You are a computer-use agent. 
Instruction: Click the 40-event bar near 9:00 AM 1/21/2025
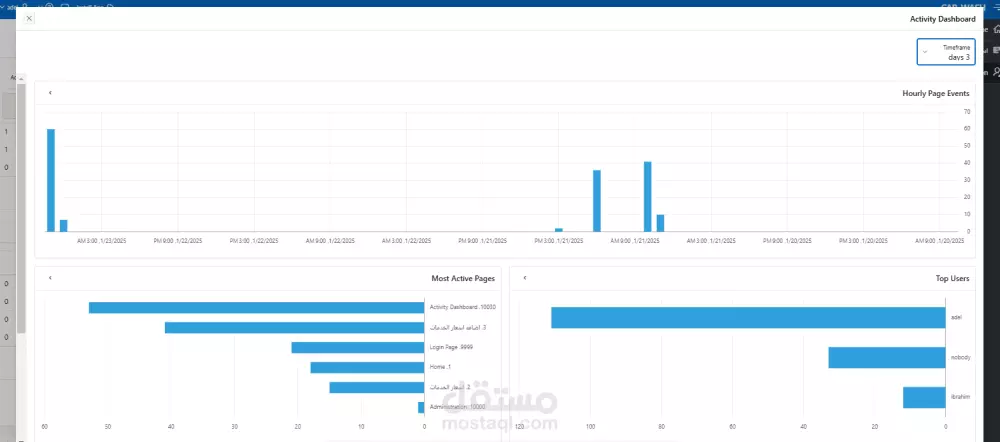647,197
